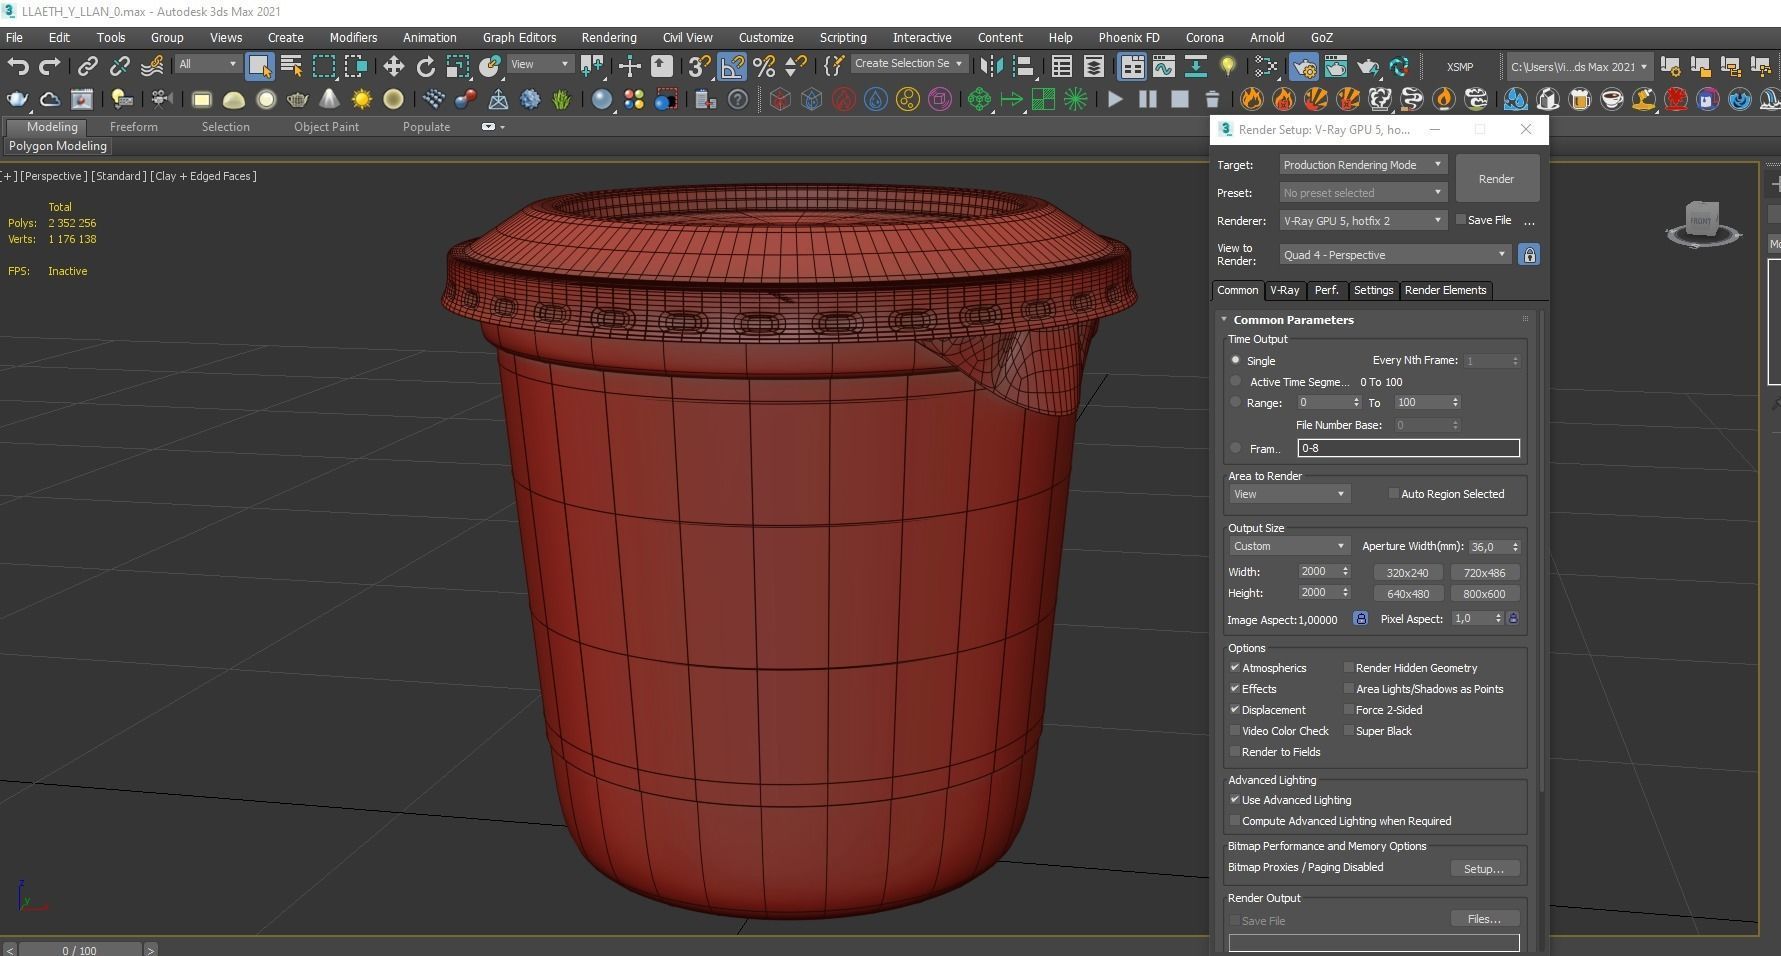The width and height of the screenshot is (1781, 956).
Task: Open the Area to Render View dropdown
Action: pos(1289,494)
